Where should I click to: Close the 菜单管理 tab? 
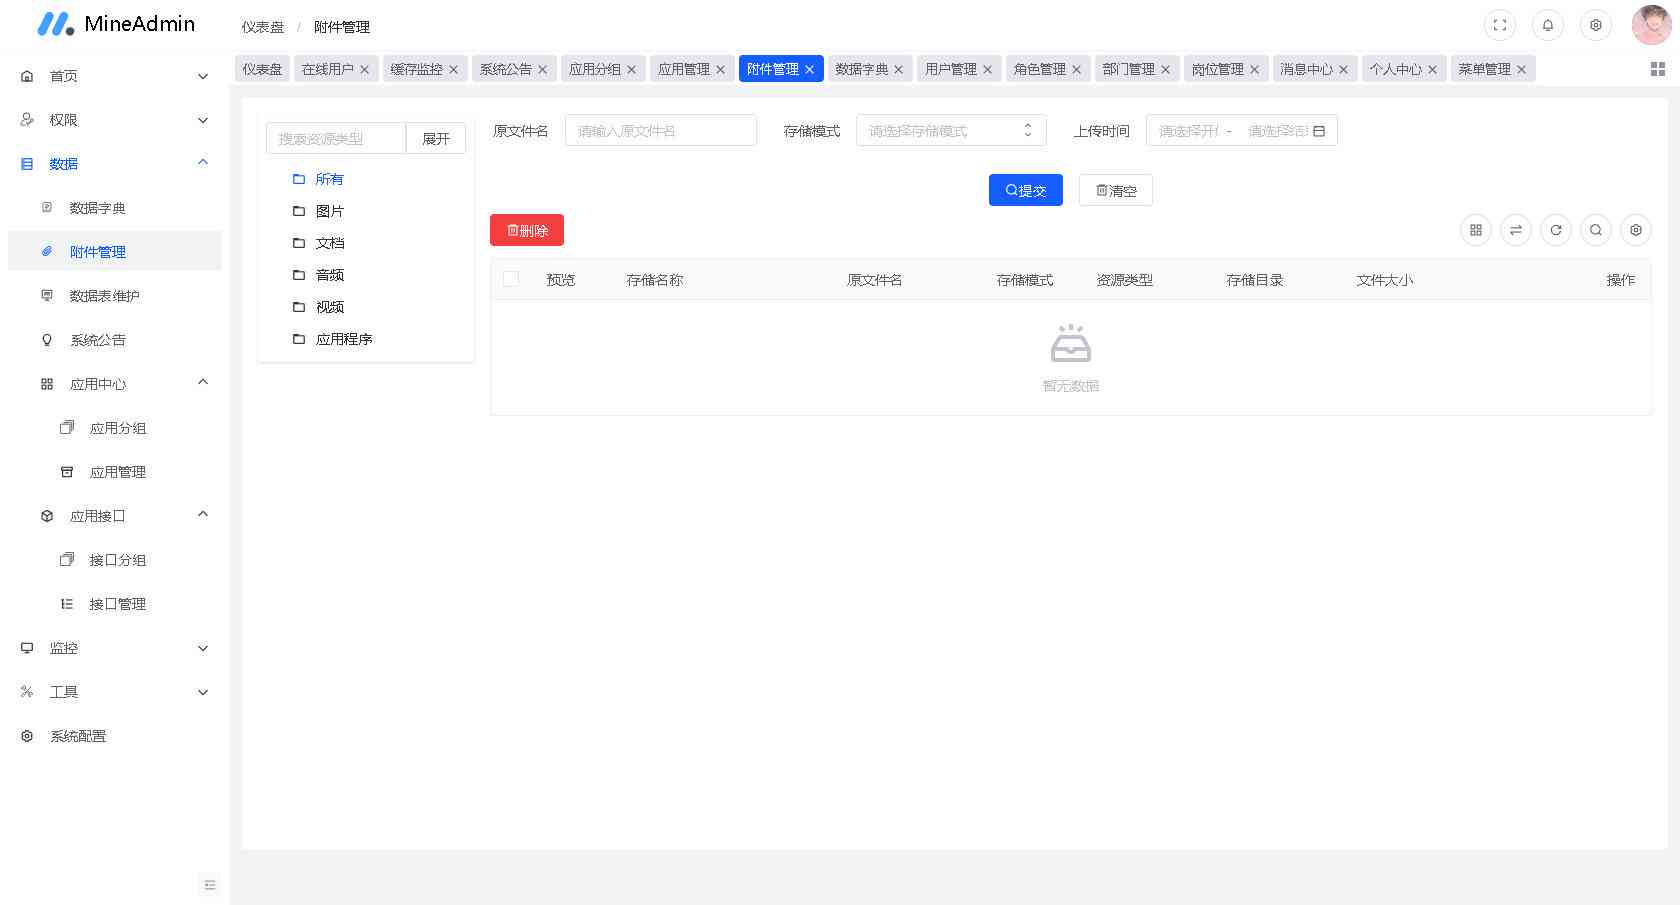[x=1522, y=69]
